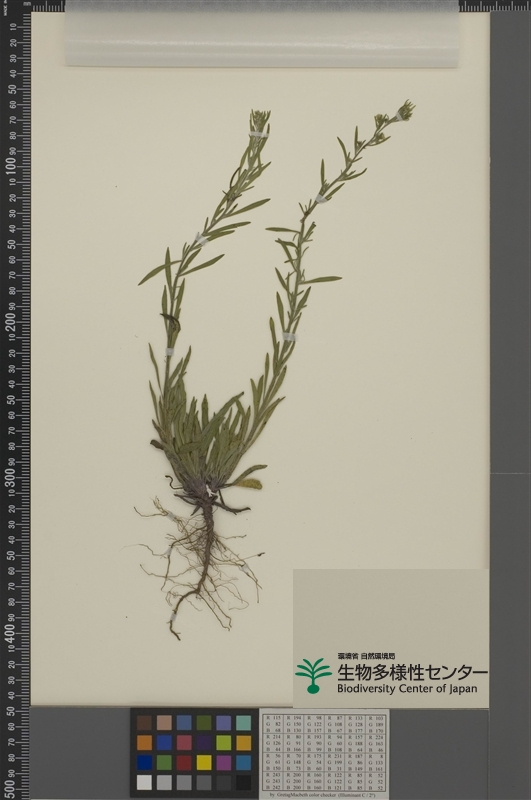Pick the cyan blue swatch ending the third row

click(x=244, y=763)
